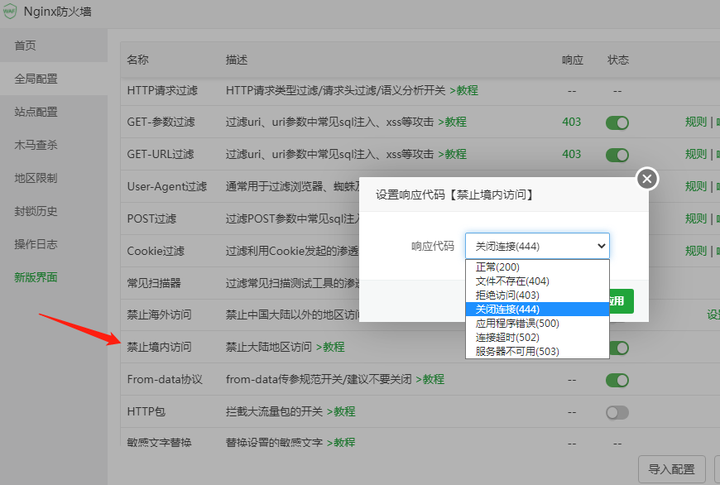
Task: Go to 木马查杀 sidebar item
Action: [x=36, y=145]
